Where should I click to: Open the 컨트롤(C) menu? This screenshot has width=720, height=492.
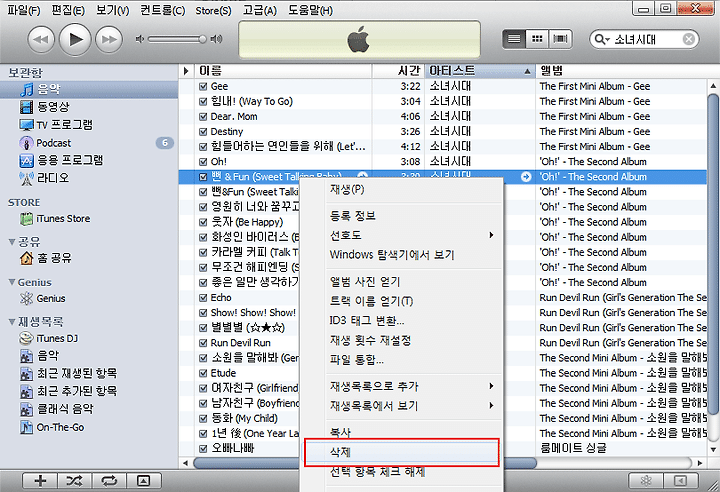click(163, 10)
